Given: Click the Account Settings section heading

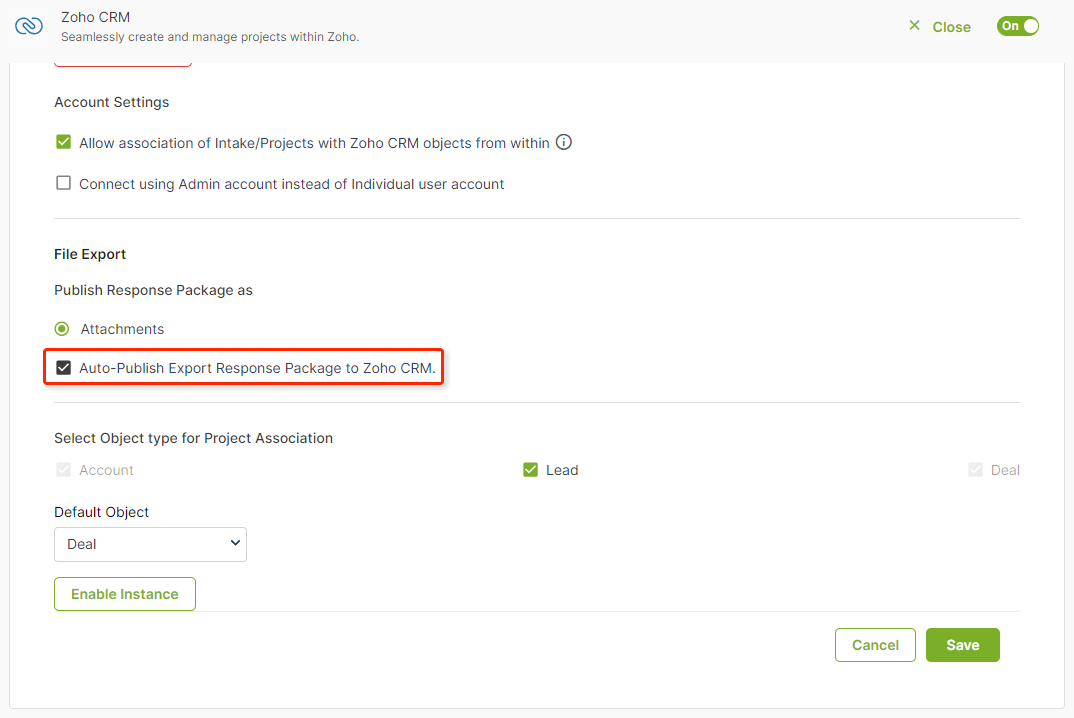Looking at the screenshot, I should (111, 102).
